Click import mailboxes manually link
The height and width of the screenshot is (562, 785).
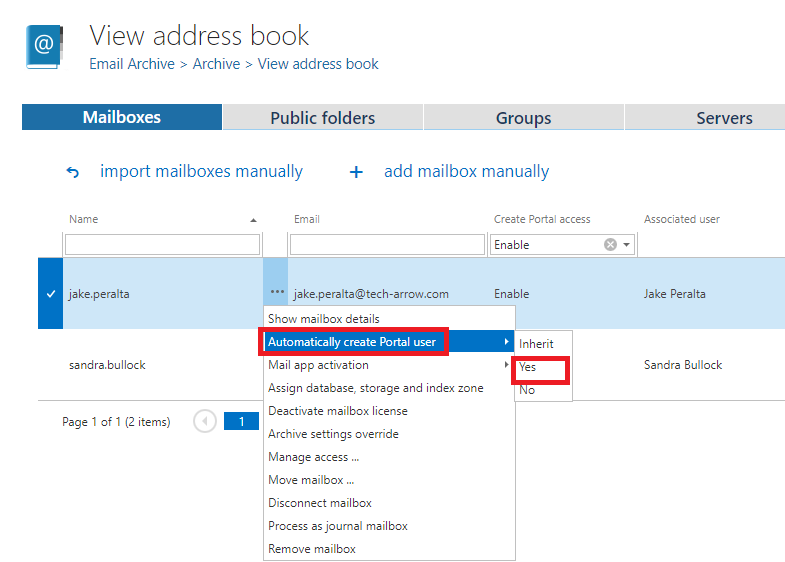[201, 172]
